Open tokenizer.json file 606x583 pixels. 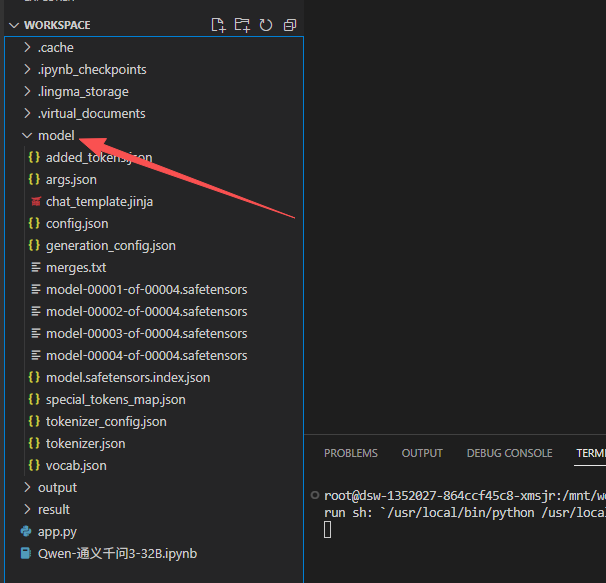(85, 444)
